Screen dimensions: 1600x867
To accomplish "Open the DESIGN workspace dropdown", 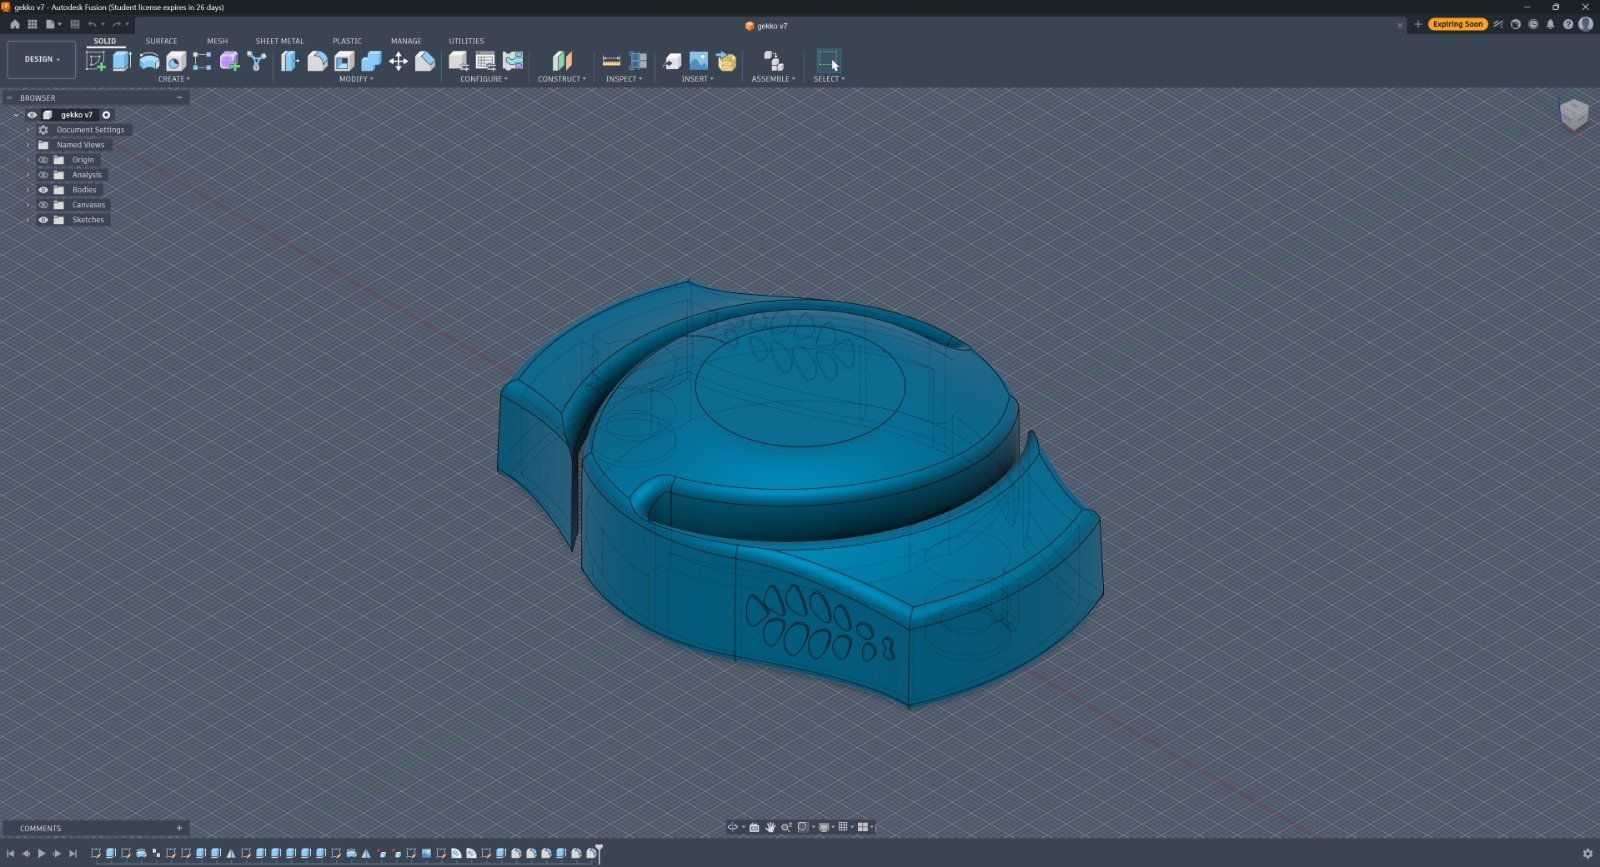I will pos(41,59).
